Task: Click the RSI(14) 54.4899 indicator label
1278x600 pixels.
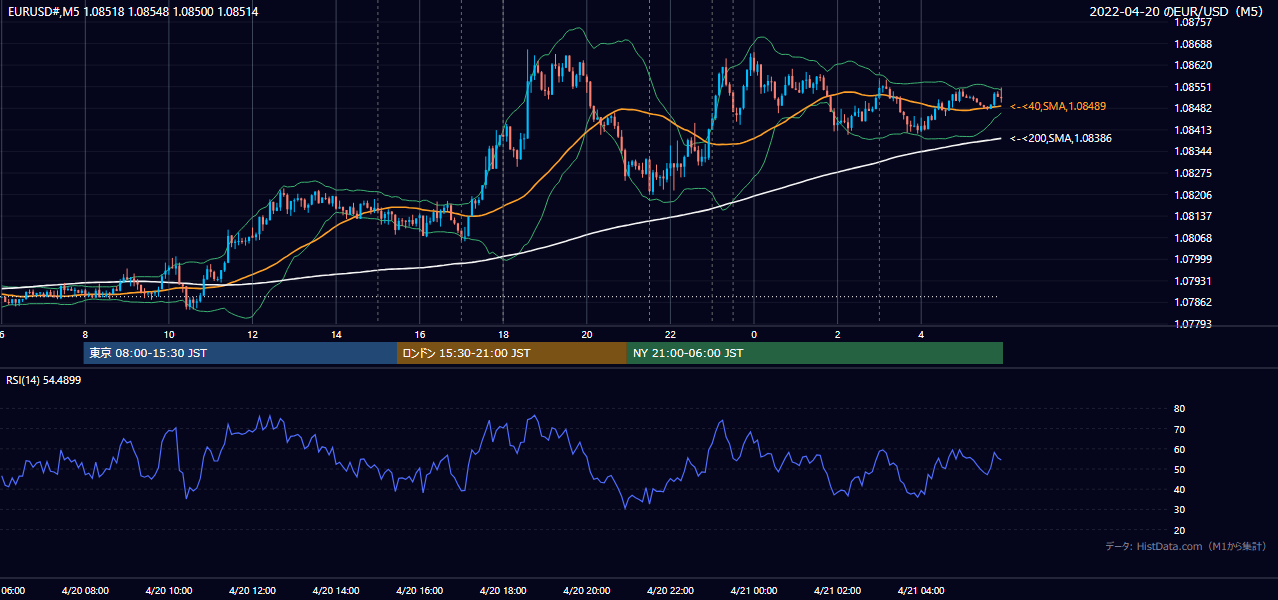Action: [x=44, y=380]
